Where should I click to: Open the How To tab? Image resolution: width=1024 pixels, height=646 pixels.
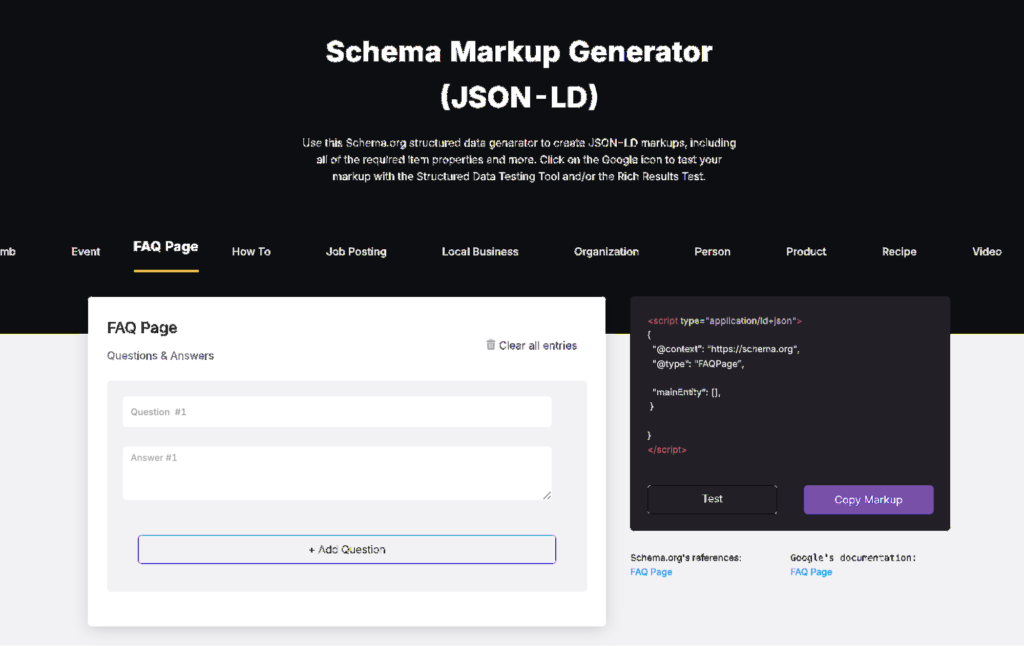(x=251, y=251)
